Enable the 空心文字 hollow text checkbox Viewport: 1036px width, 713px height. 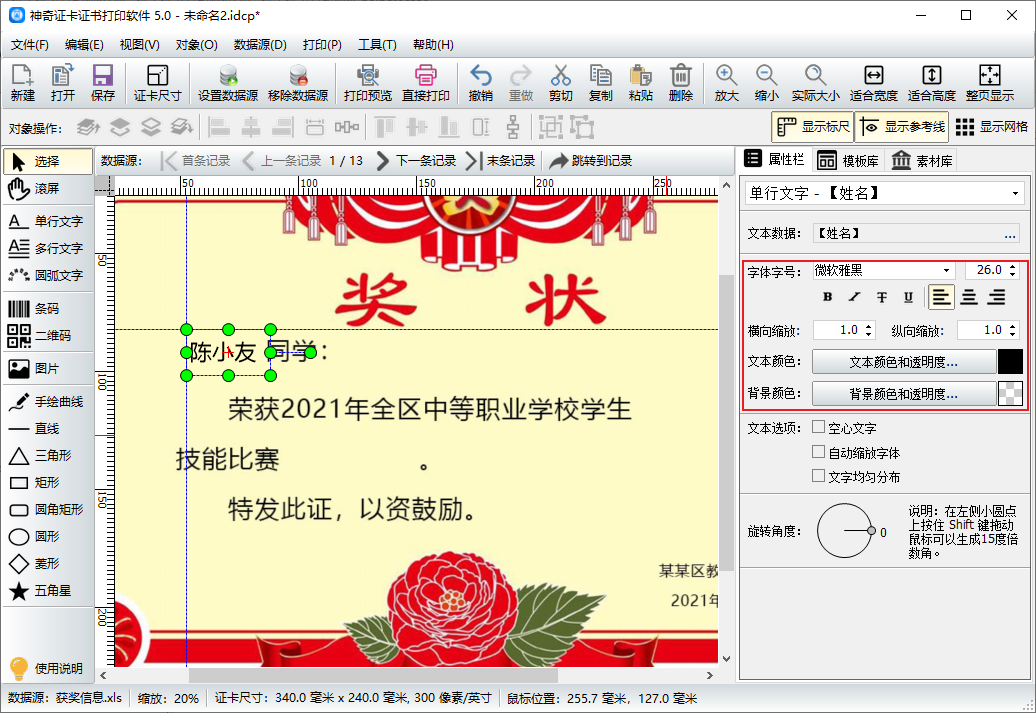click(819, 427)
